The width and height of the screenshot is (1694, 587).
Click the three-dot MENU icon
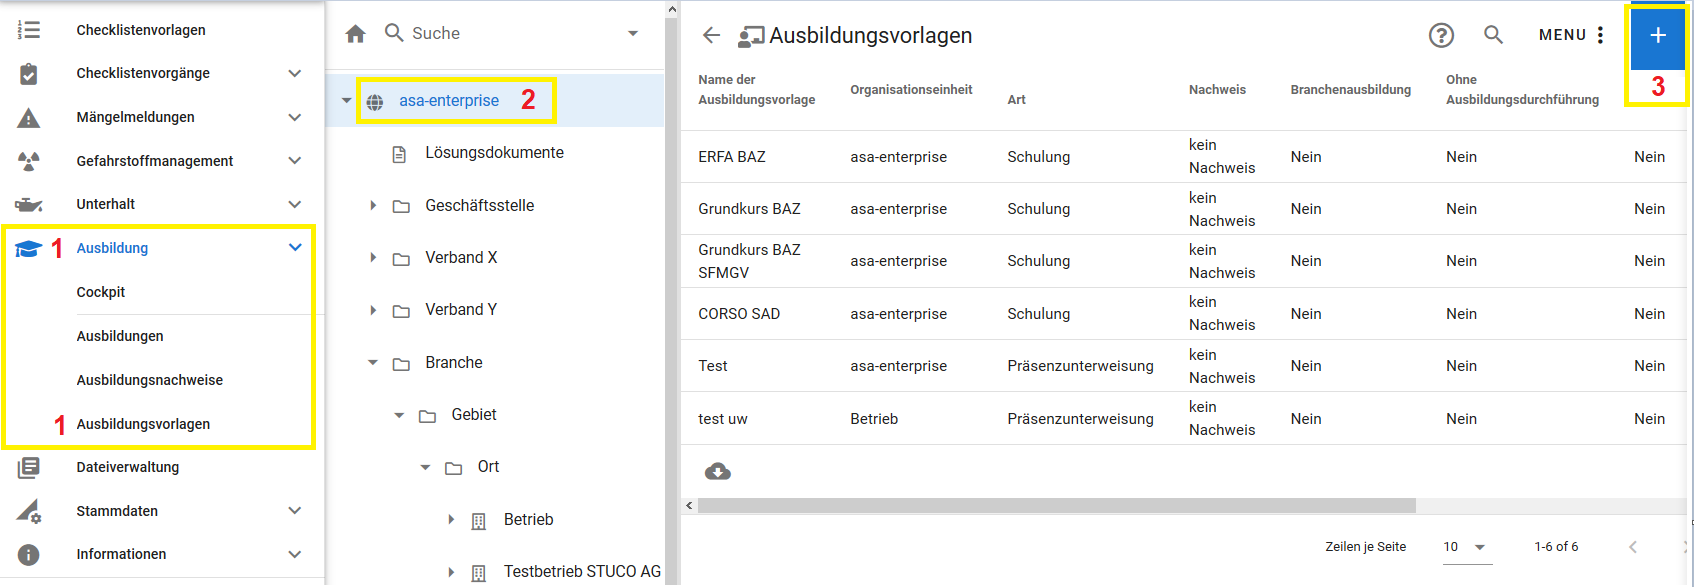coord(1600,35)
